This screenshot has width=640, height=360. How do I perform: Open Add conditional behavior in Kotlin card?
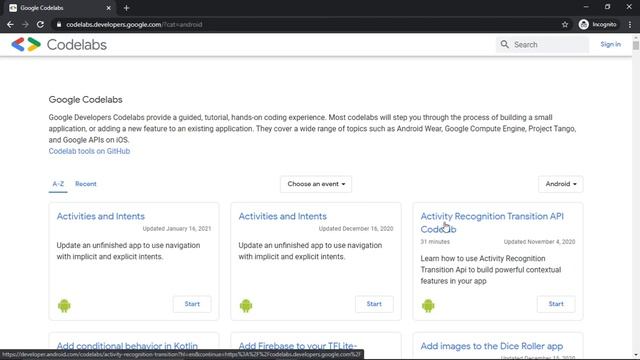(127, 346)
